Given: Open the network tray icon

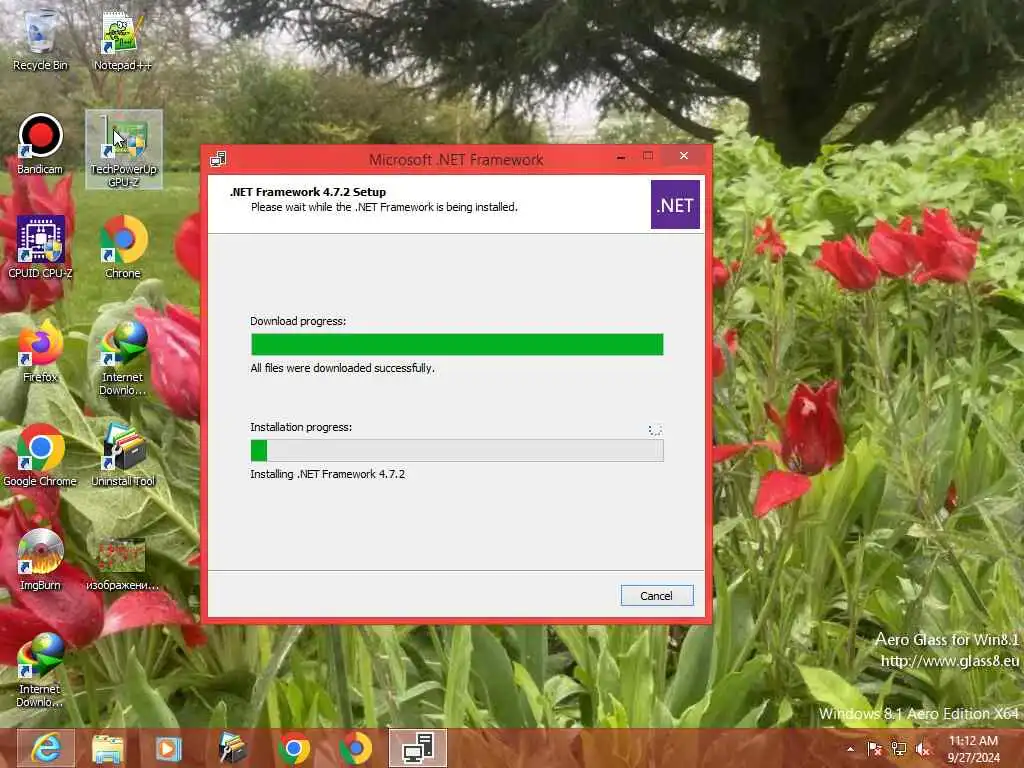Looking at the screenshot, I should pyautogui.click(x=899, y=749).
